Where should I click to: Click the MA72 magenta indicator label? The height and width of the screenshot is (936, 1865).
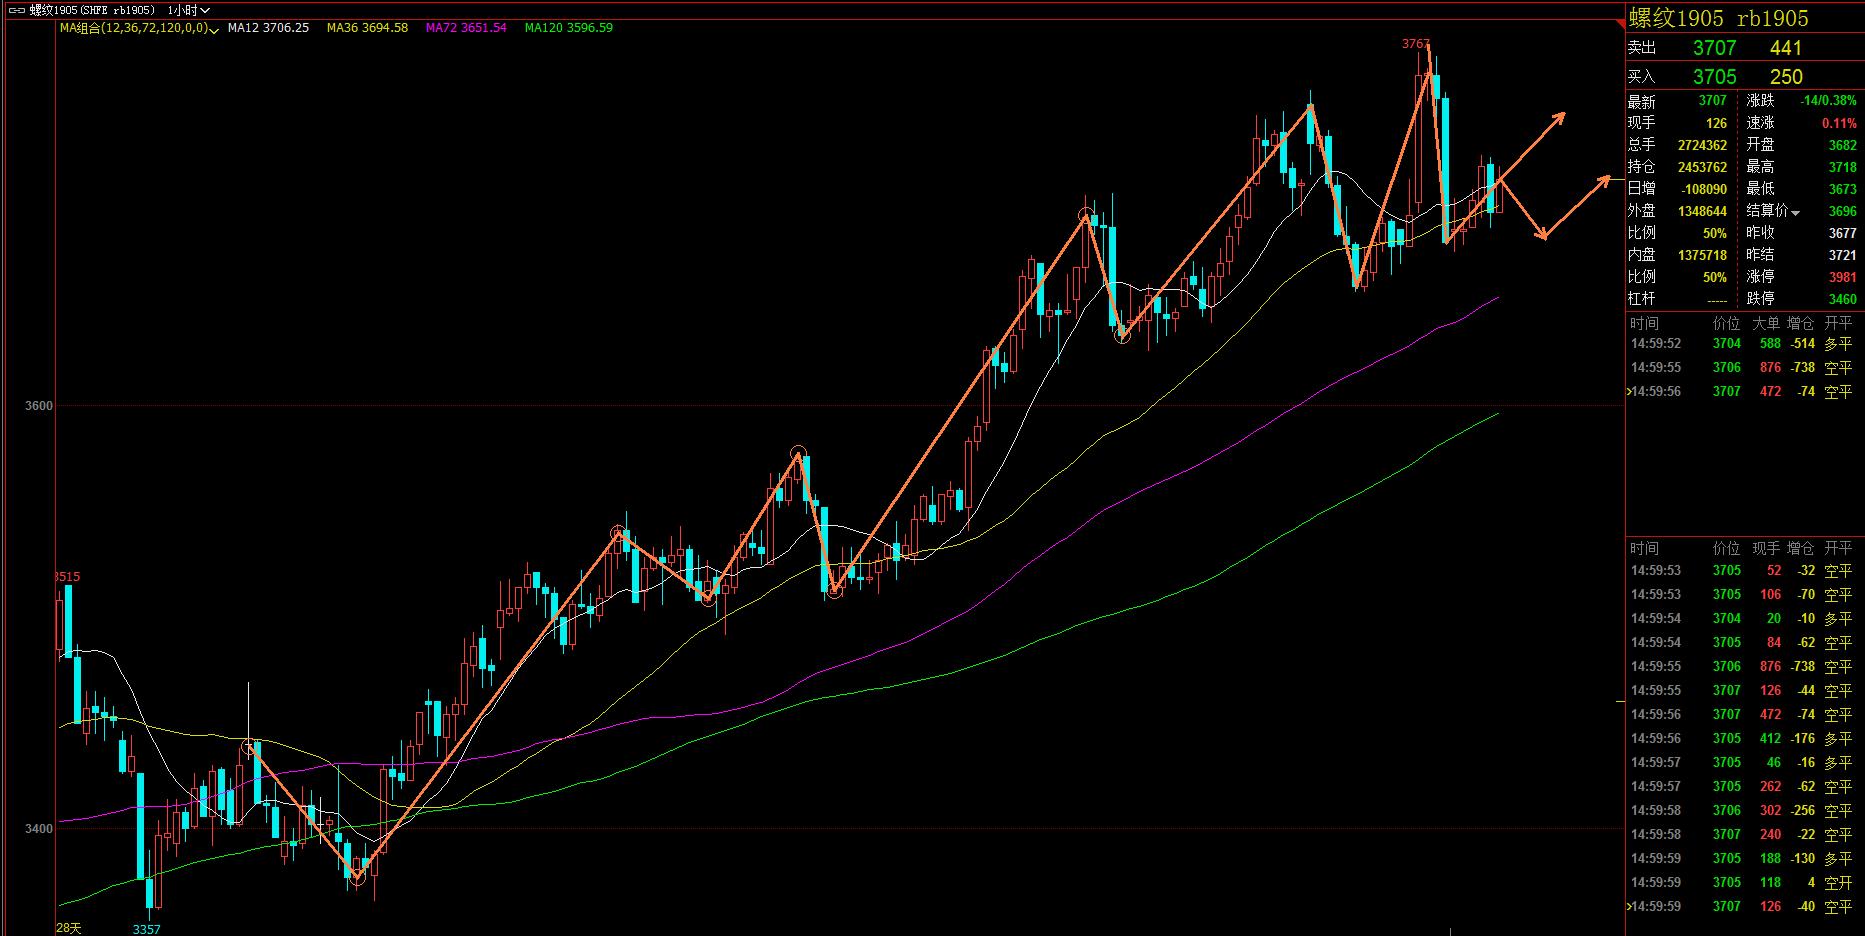466,28
